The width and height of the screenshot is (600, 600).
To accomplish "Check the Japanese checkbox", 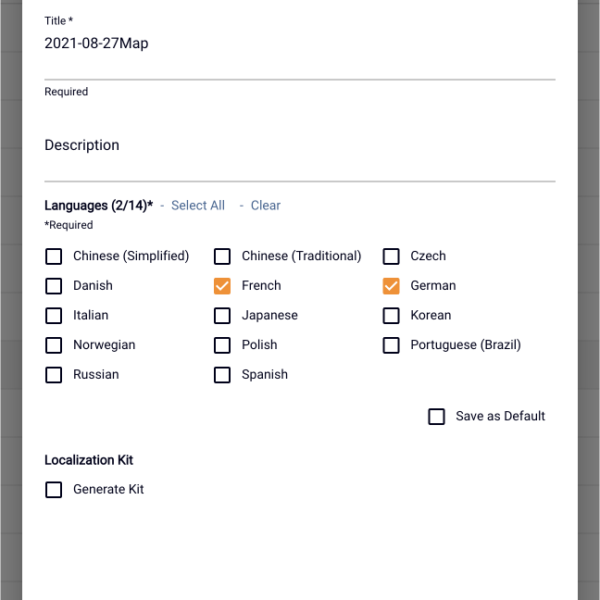I will (222, 316).
